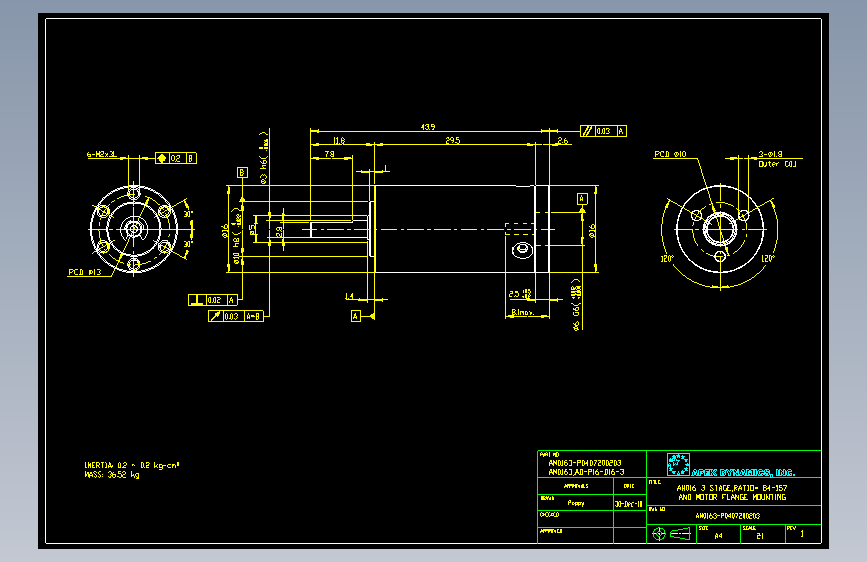
Task: Click the revision value 1
Action: point(802,534)
